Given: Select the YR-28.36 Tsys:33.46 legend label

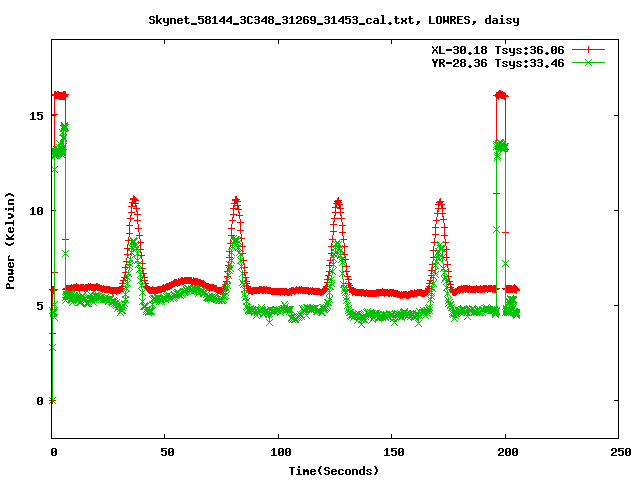Looking at the screenshot, I should [x=498, y=63].
